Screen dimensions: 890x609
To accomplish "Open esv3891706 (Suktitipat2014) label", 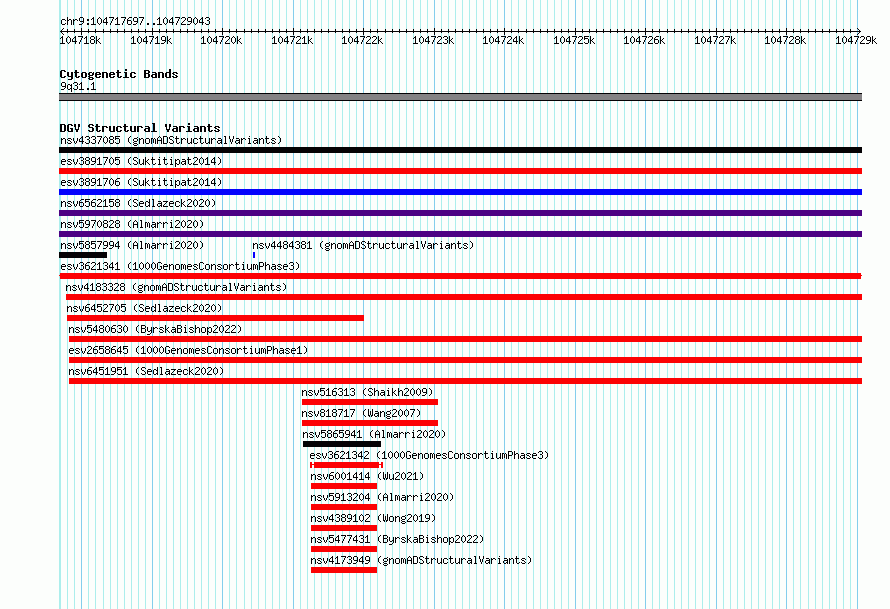I will [141, 182].
